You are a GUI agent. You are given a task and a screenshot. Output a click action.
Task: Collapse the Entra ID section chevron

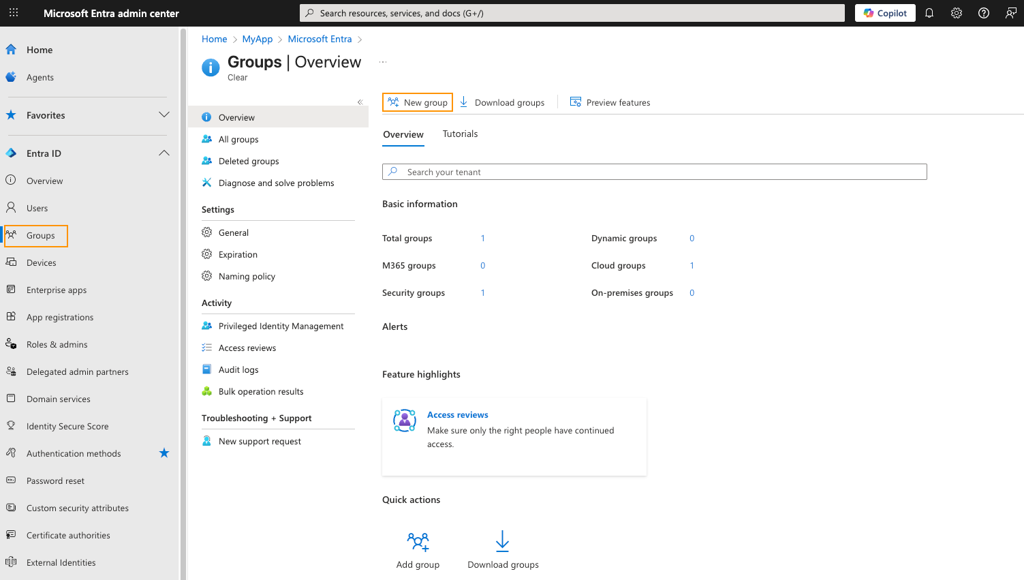[164, 153]
